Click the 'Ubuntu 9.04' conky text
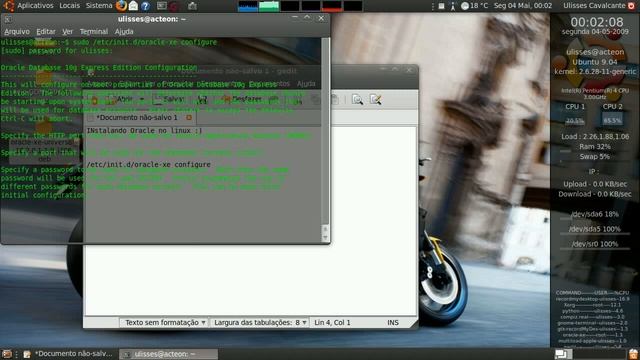 coord(595,62)
